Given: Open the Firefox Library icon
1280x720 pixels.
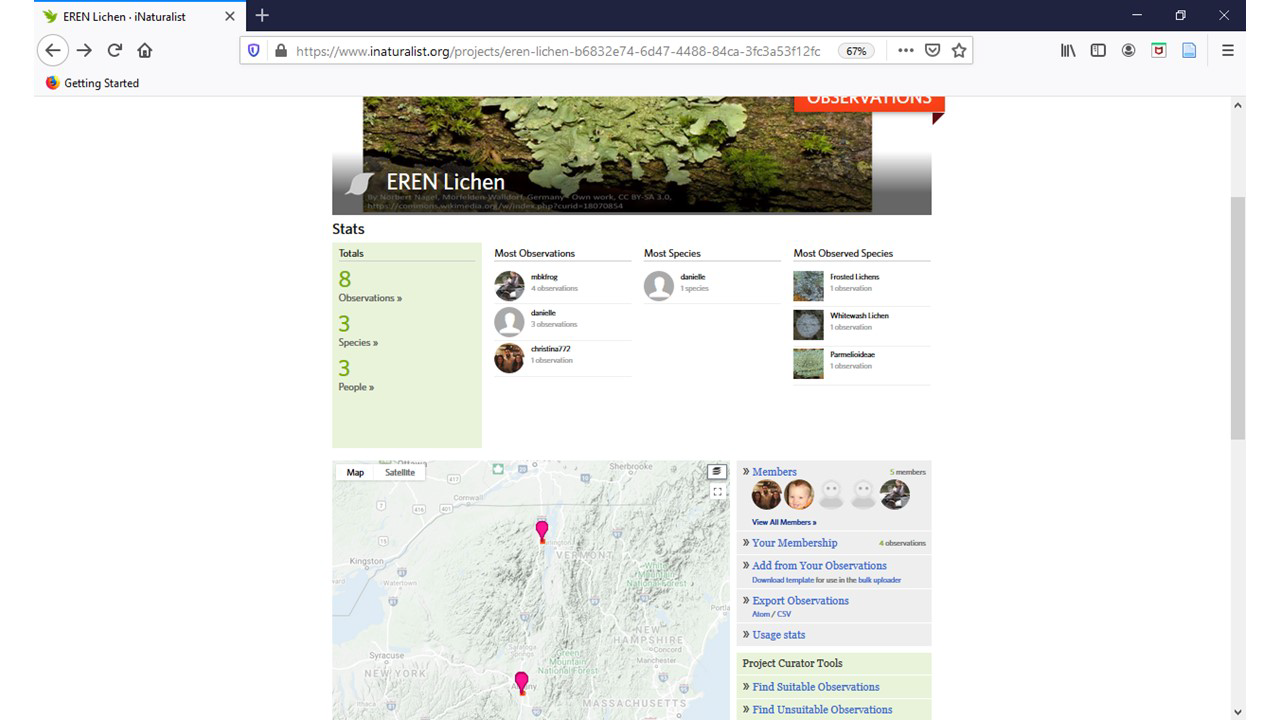Looking at the screenshot, I should pyautogui.click(x=1068, y=50).
